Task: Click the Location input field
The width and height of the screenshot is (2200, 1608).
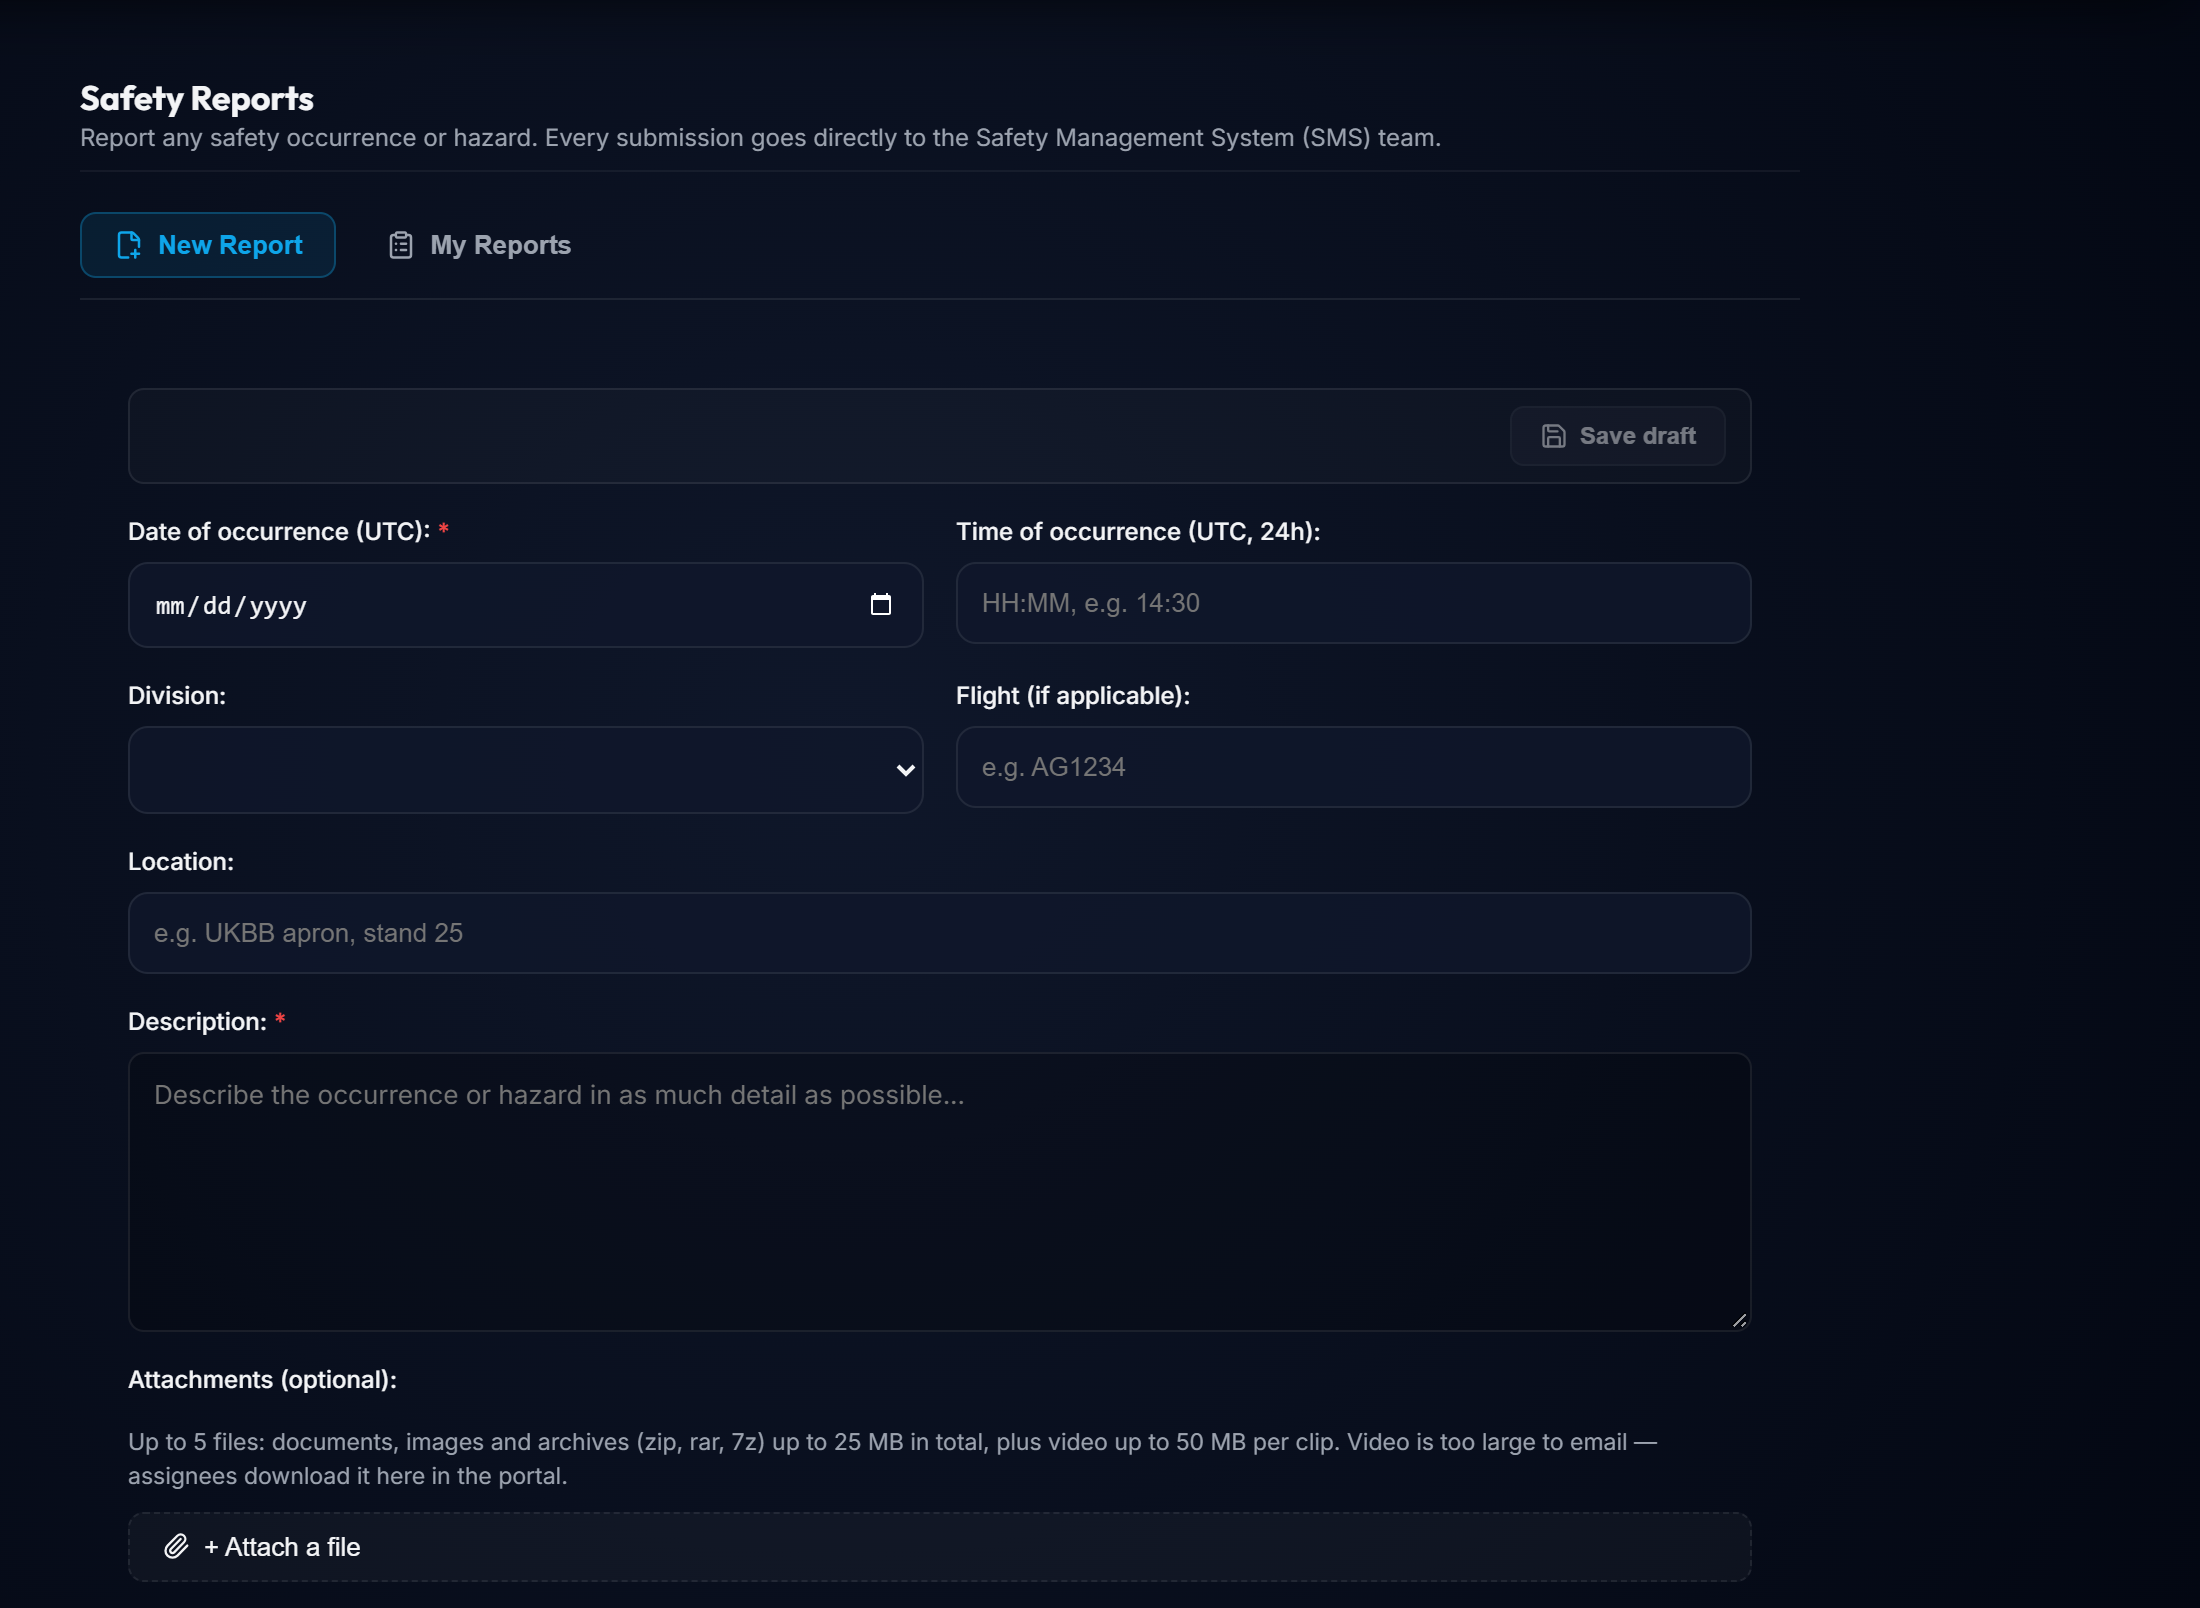Action: pyautogui.click(x=939, y=933)
